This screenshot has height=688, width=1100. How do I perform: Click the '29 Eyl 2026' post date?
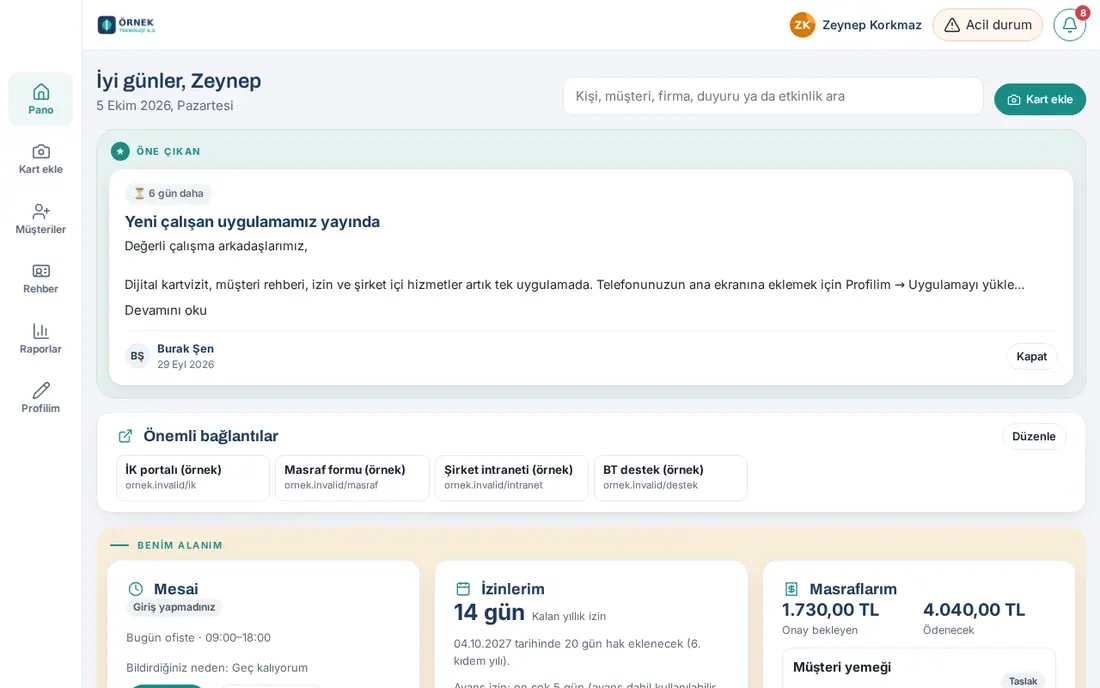[x=185, y=365]
